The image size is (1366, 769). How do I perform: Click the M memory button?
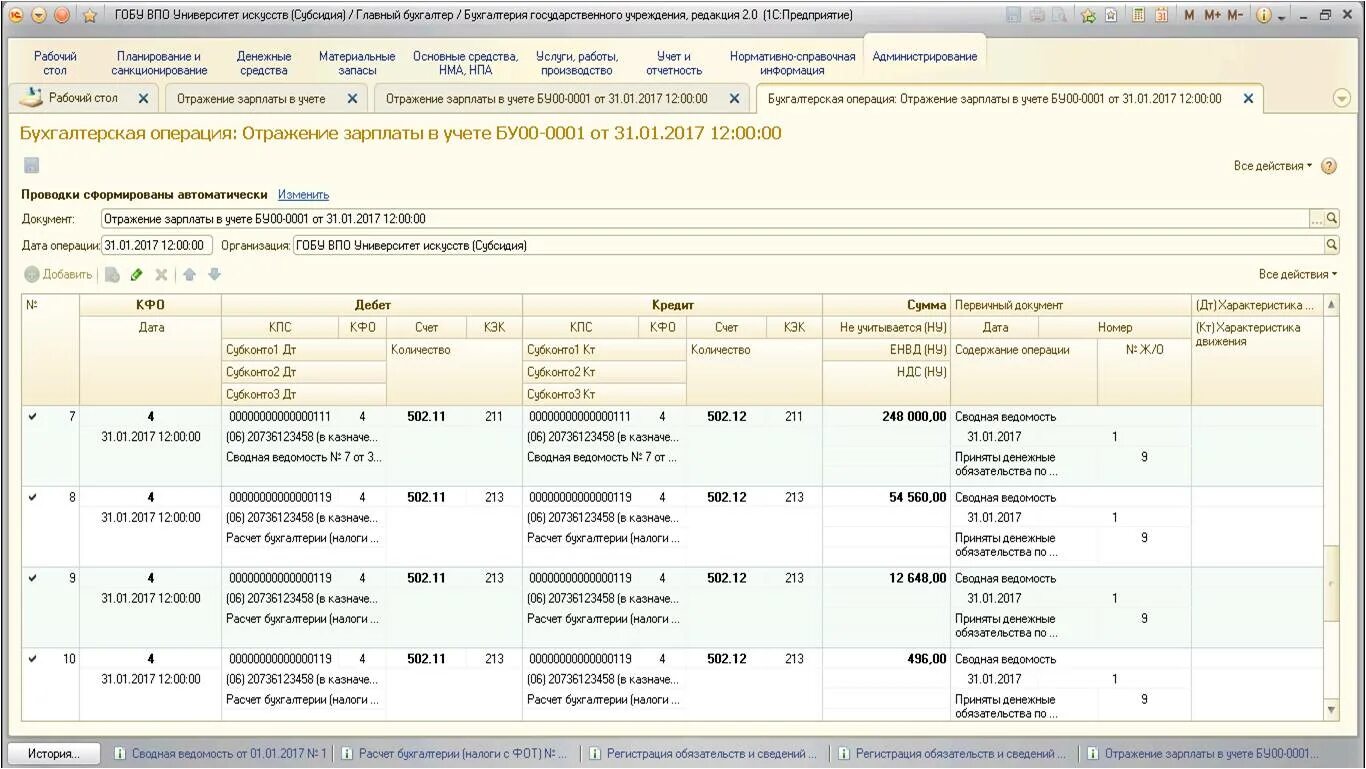(x=1189, y=16)
